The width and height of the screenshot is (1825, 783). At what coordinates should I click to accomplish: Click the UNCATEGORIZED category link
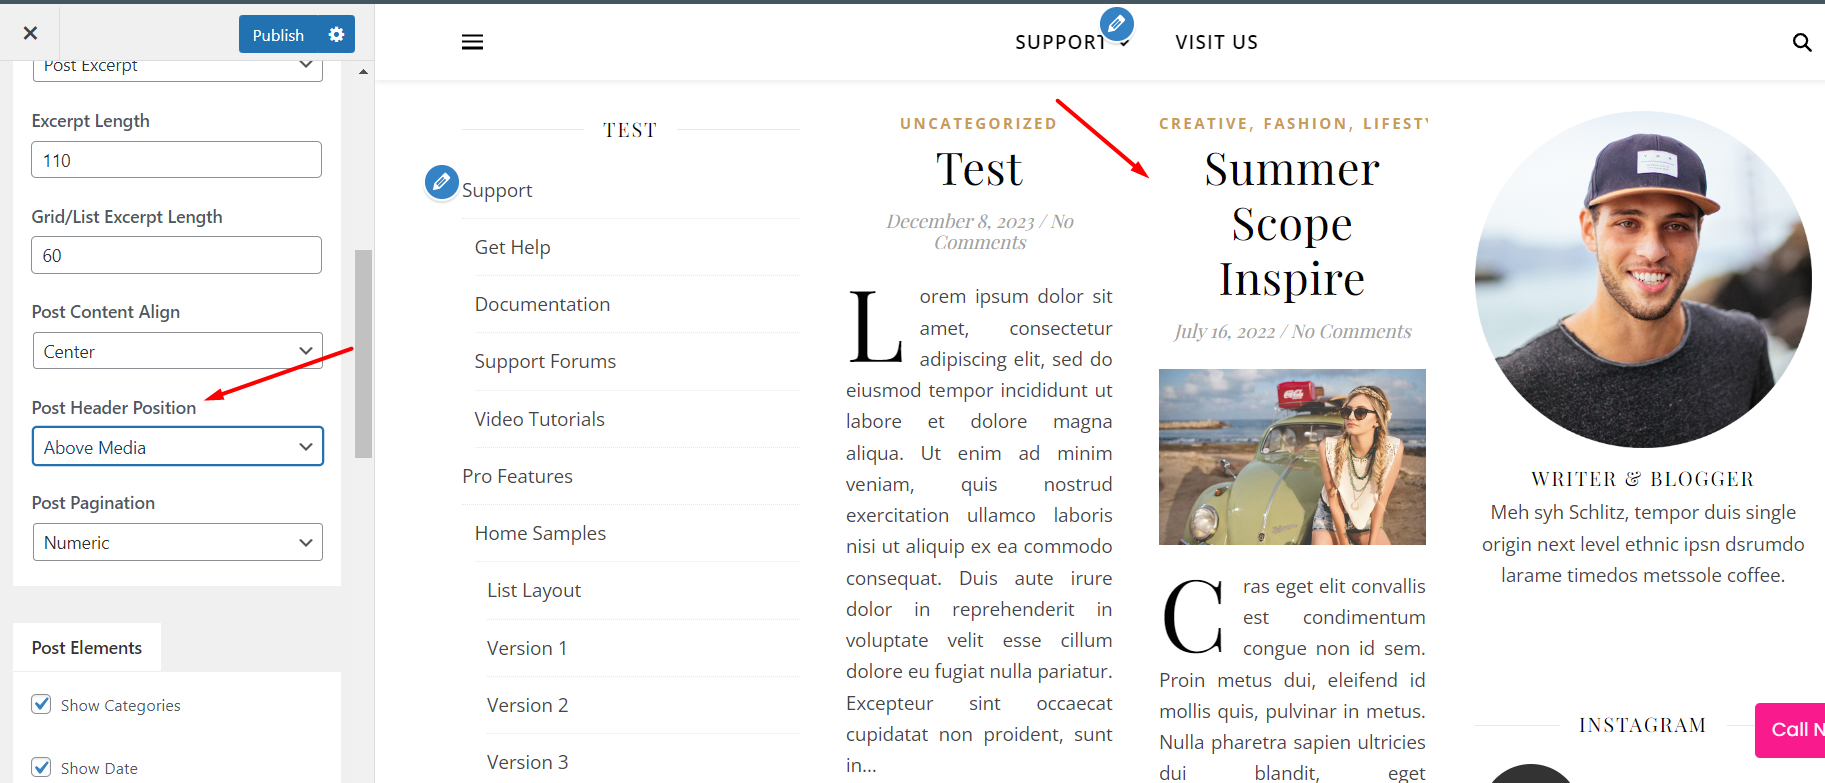pyautogui.click(x=978, y=124)
